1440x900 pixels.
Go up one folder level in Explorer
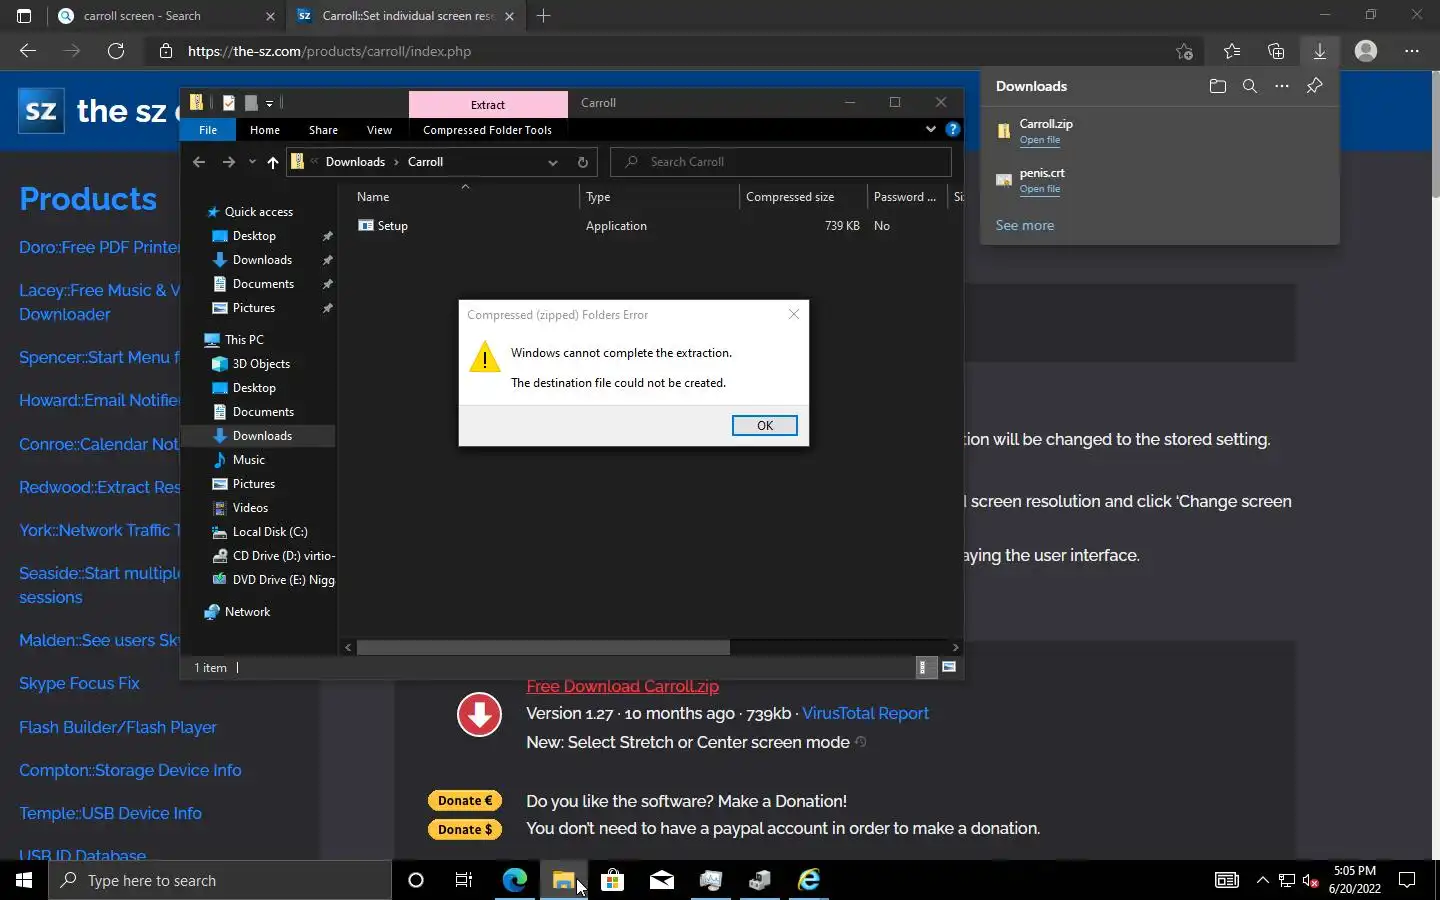coord(272,162)
